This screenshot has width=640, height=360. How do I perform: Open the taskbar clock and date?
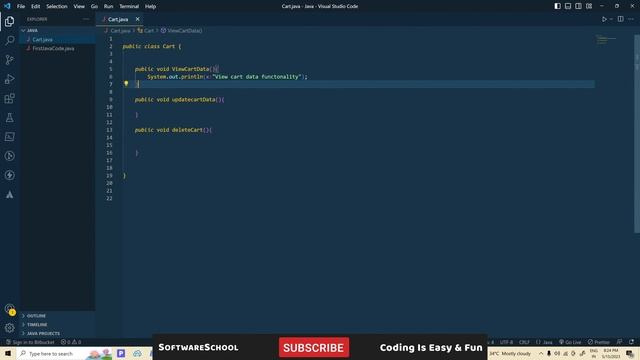[611, 353]
